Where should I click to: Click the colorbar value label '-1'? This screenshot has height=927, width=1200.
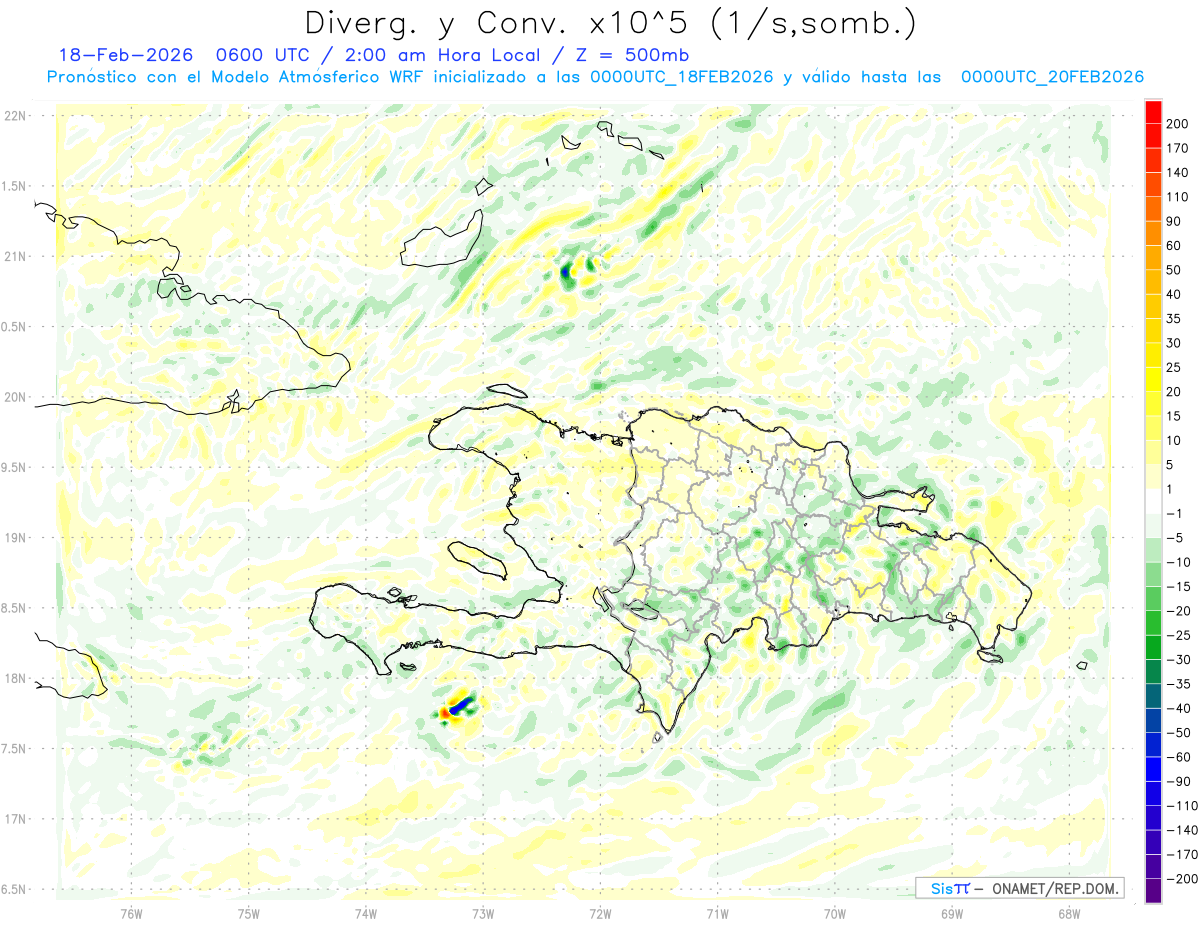(x=1174, y=513)
